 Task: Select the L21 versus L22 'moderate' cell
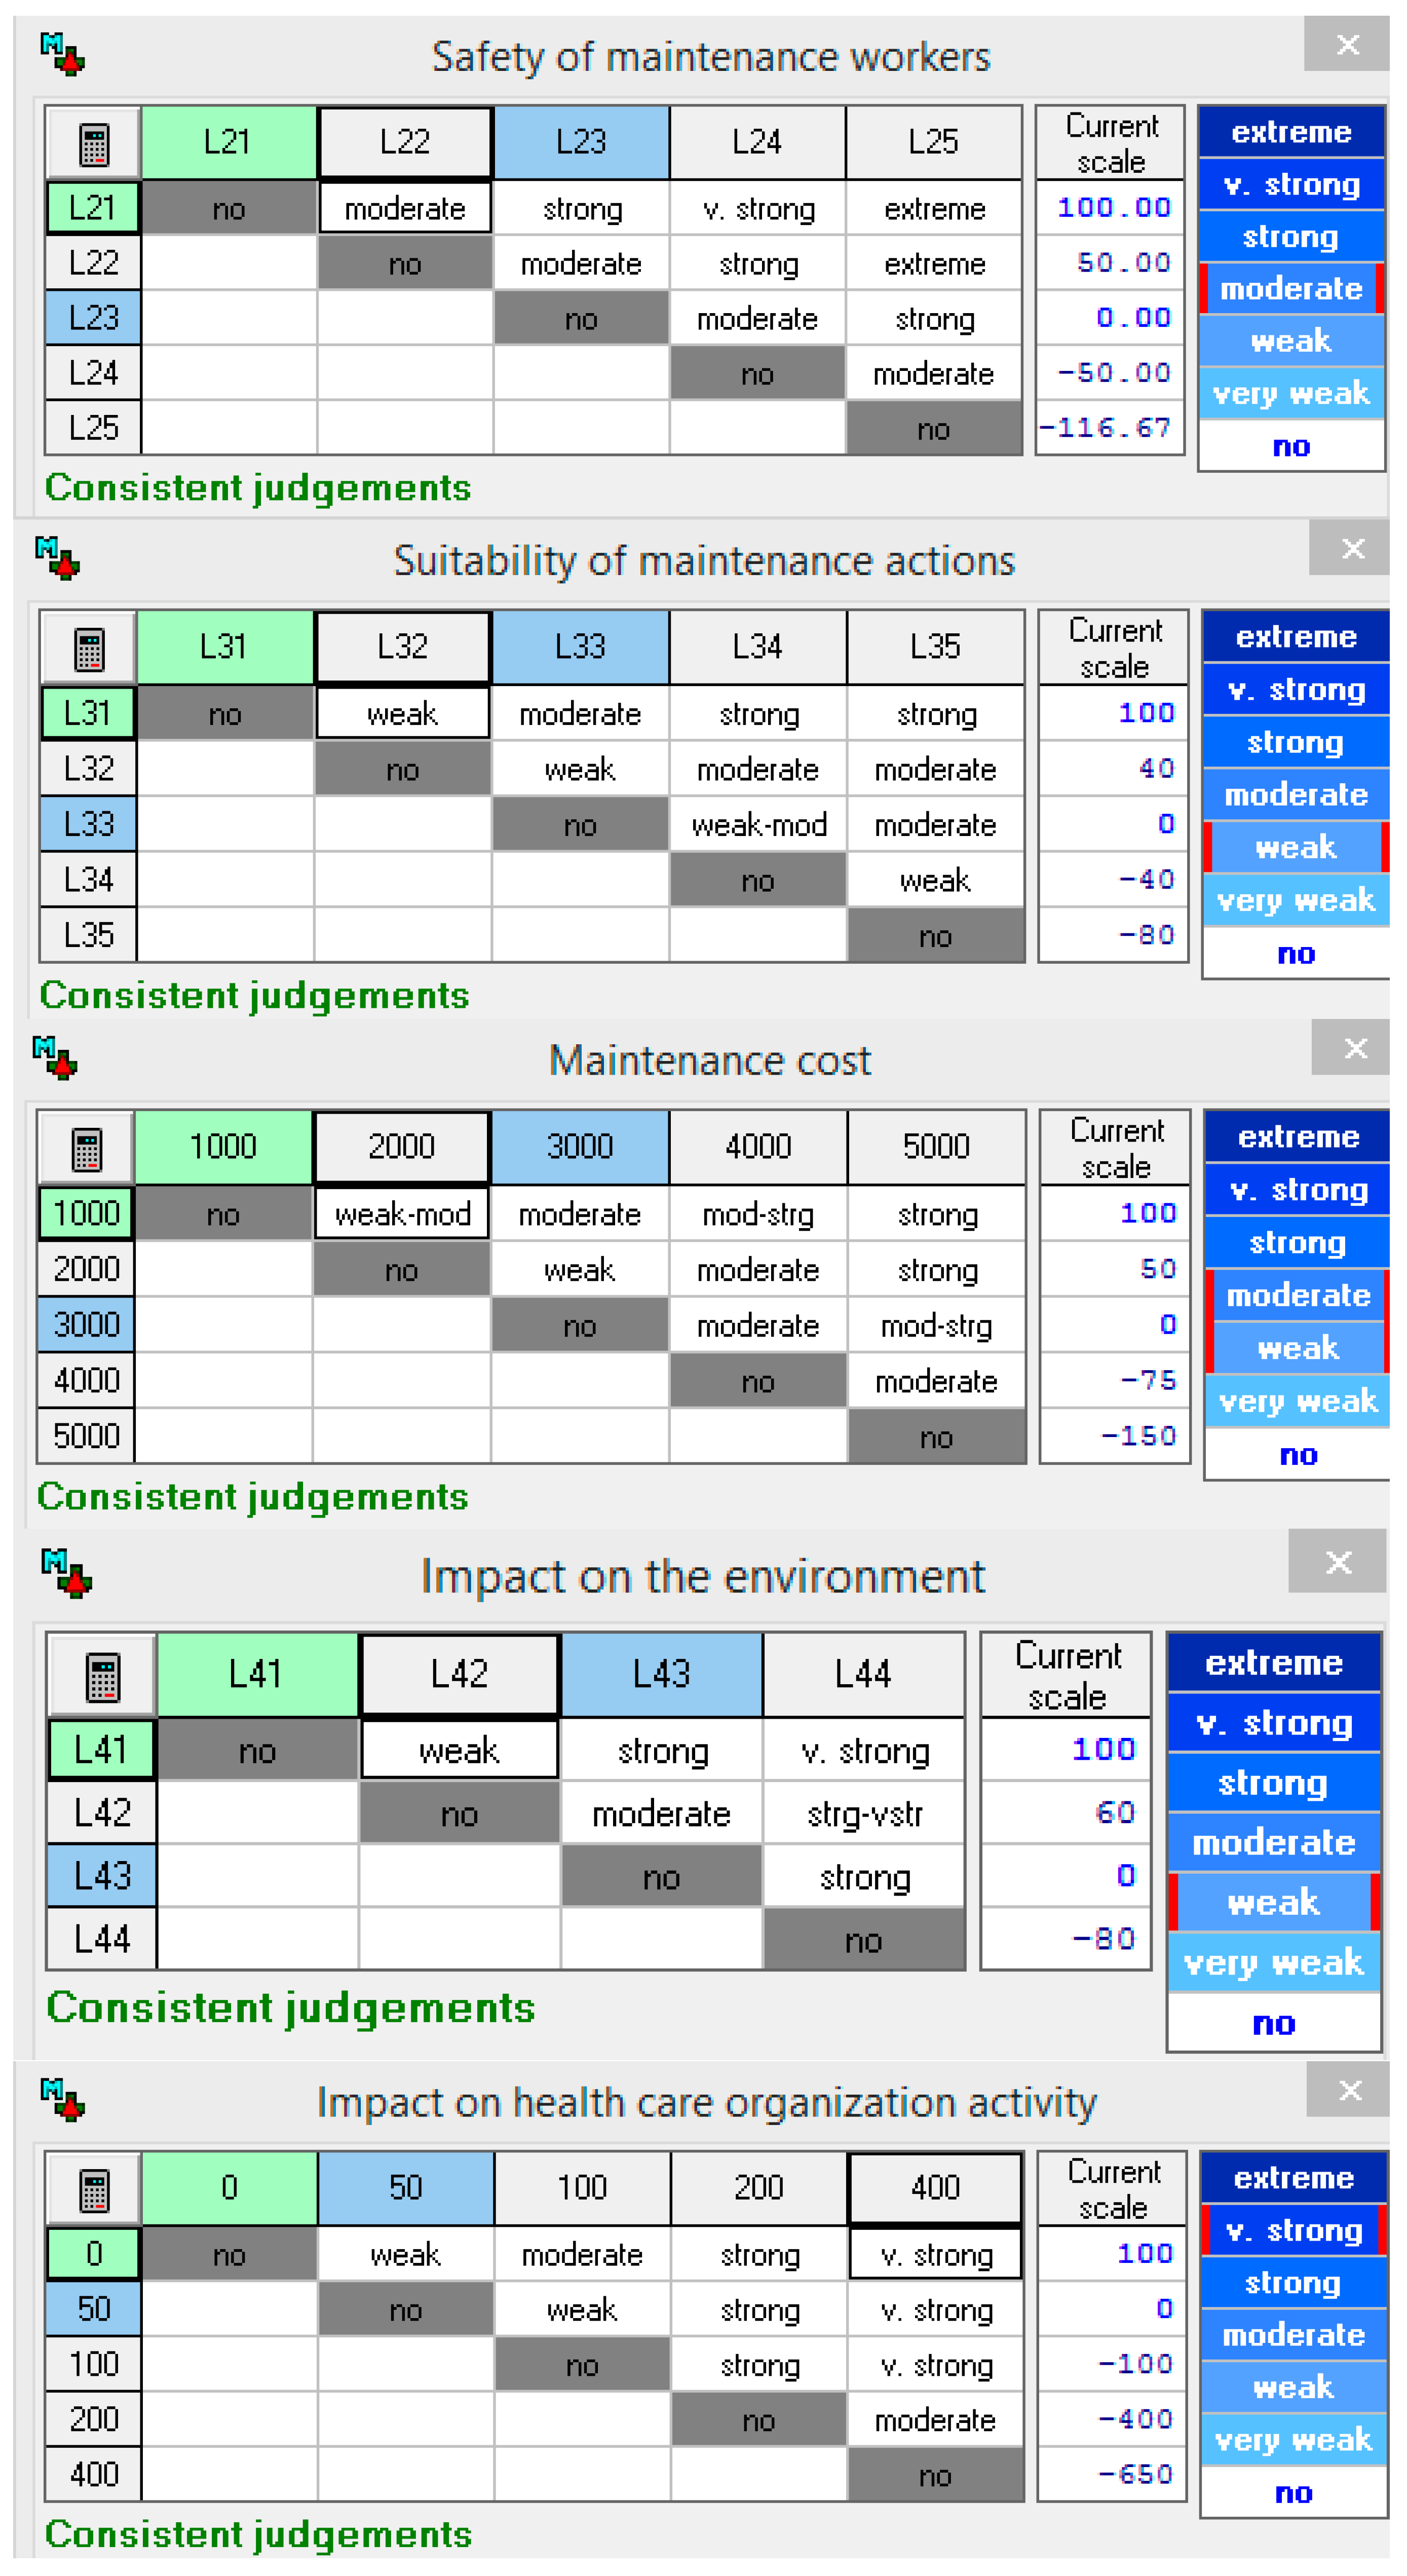pos(405,208)
